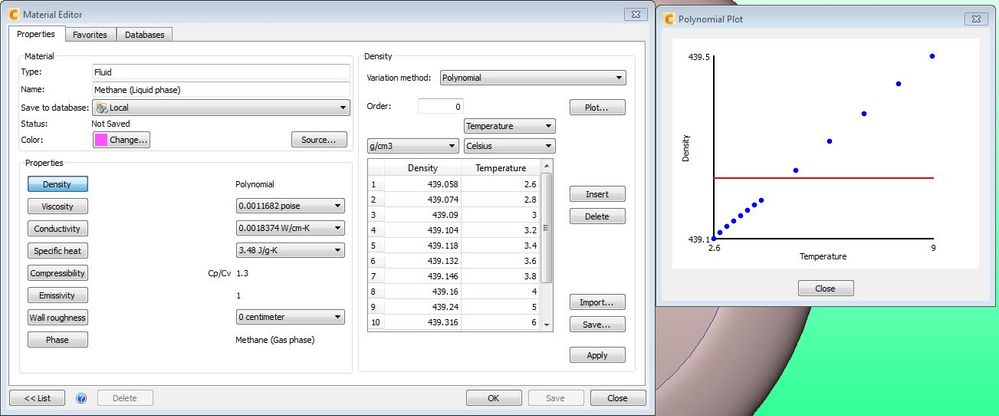The image size is (999, 416).
Task: Click the Import... button
Action: [597, 303]
